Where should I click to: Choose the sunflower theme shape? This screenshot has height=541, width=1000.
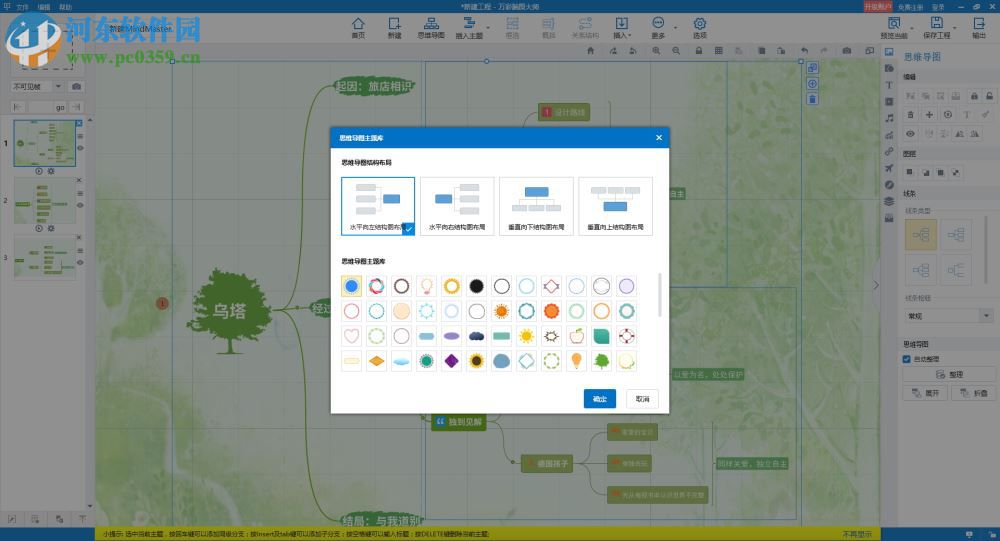tap(476, 361)
